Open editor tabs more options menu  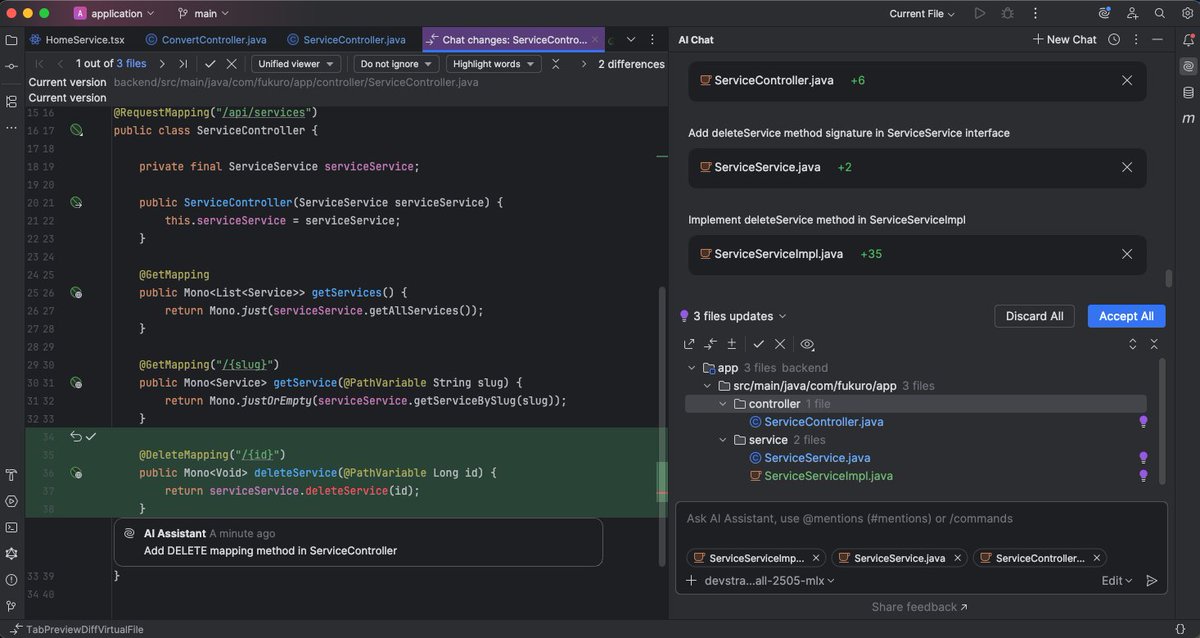tap(655, 39)
